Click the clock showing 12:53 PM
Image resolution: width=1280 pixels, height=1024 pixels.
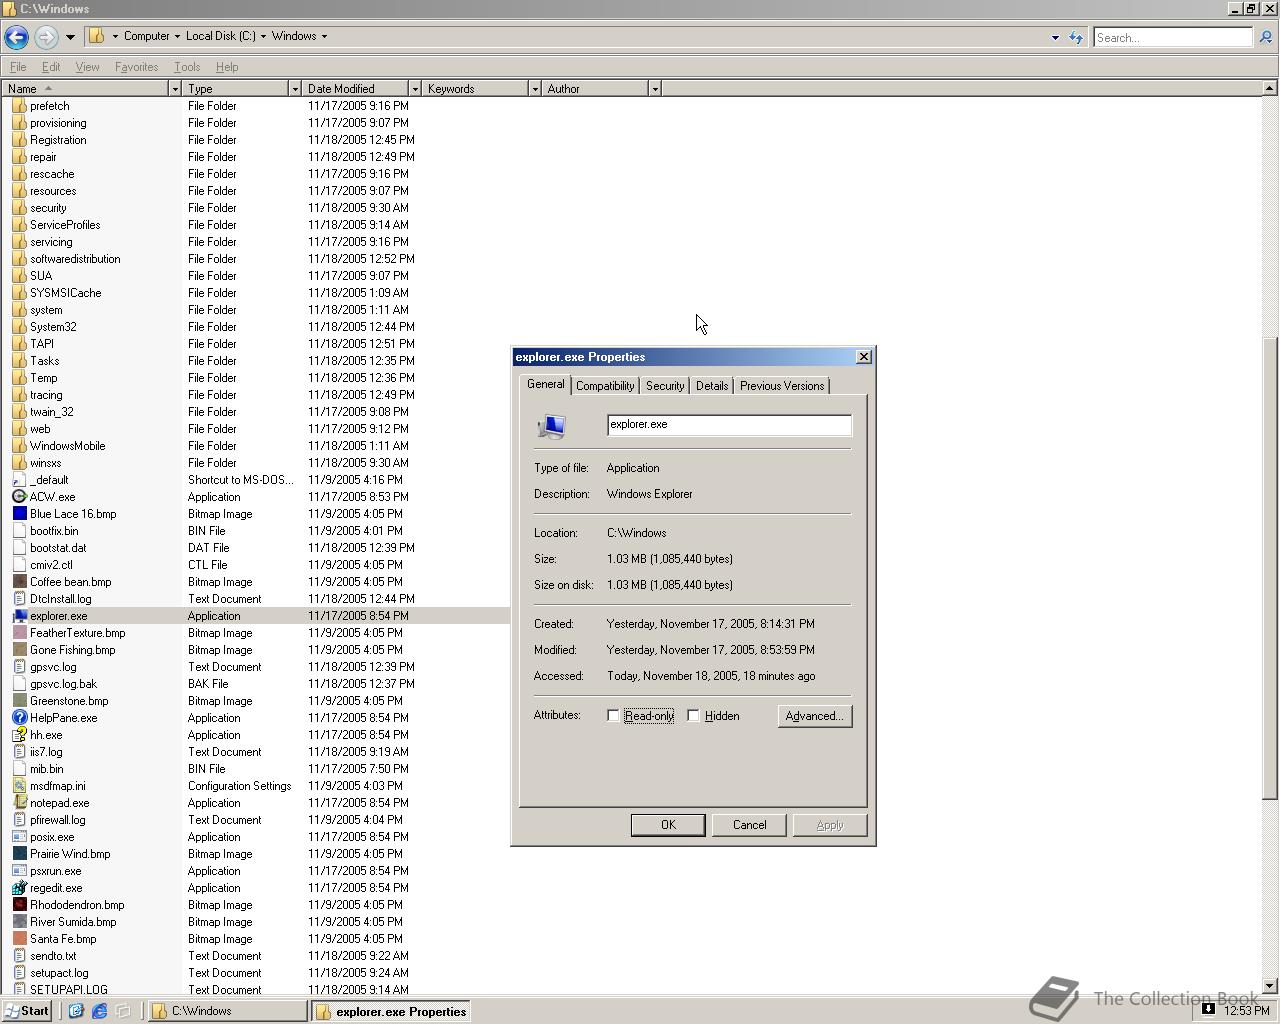pos(1246,1011)
